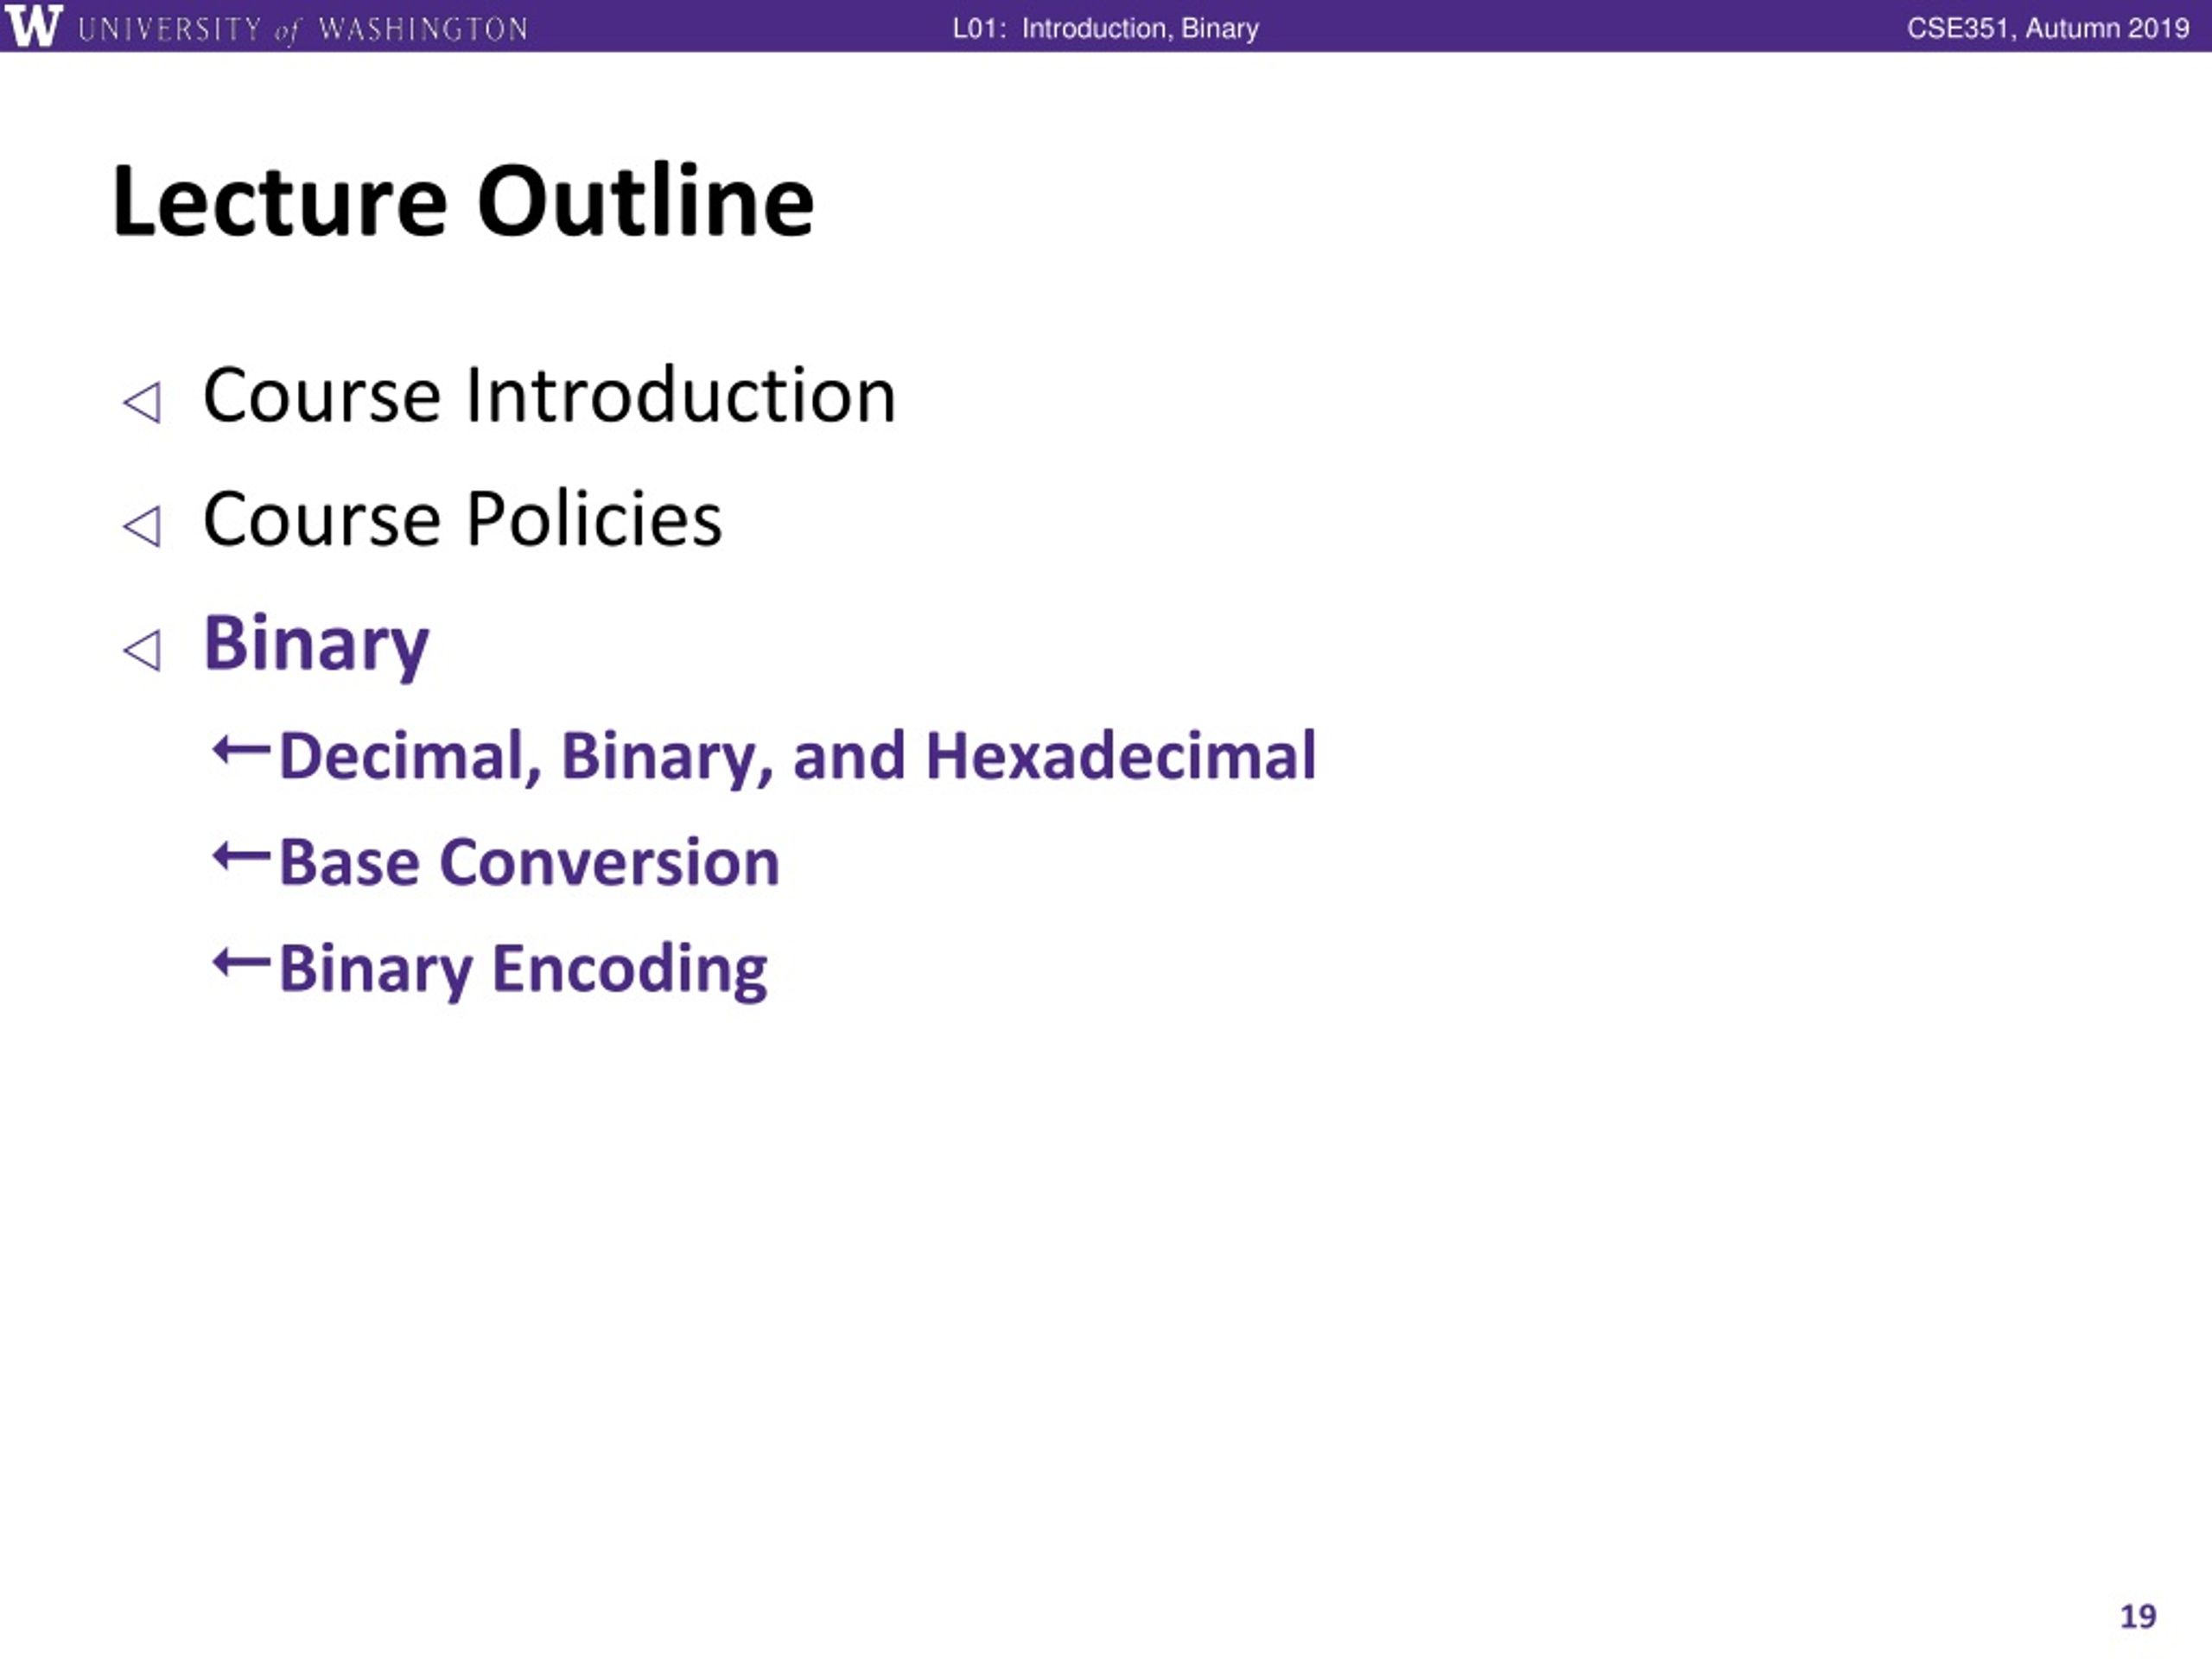2212x1659 pixels.
Task: Click the triangle bullet beside Course Policies
Action: click(x=141, y=526)
